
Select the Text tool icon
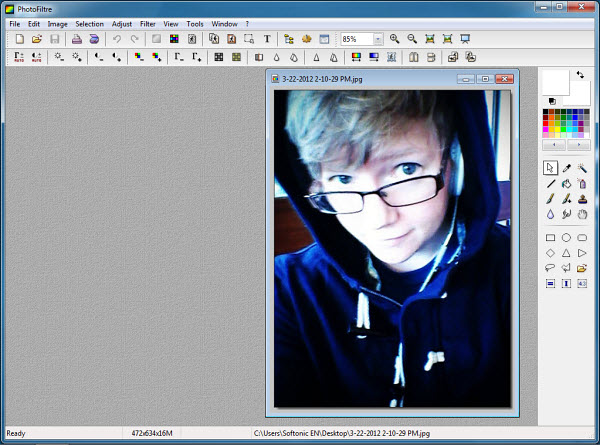tap(267, 39)
